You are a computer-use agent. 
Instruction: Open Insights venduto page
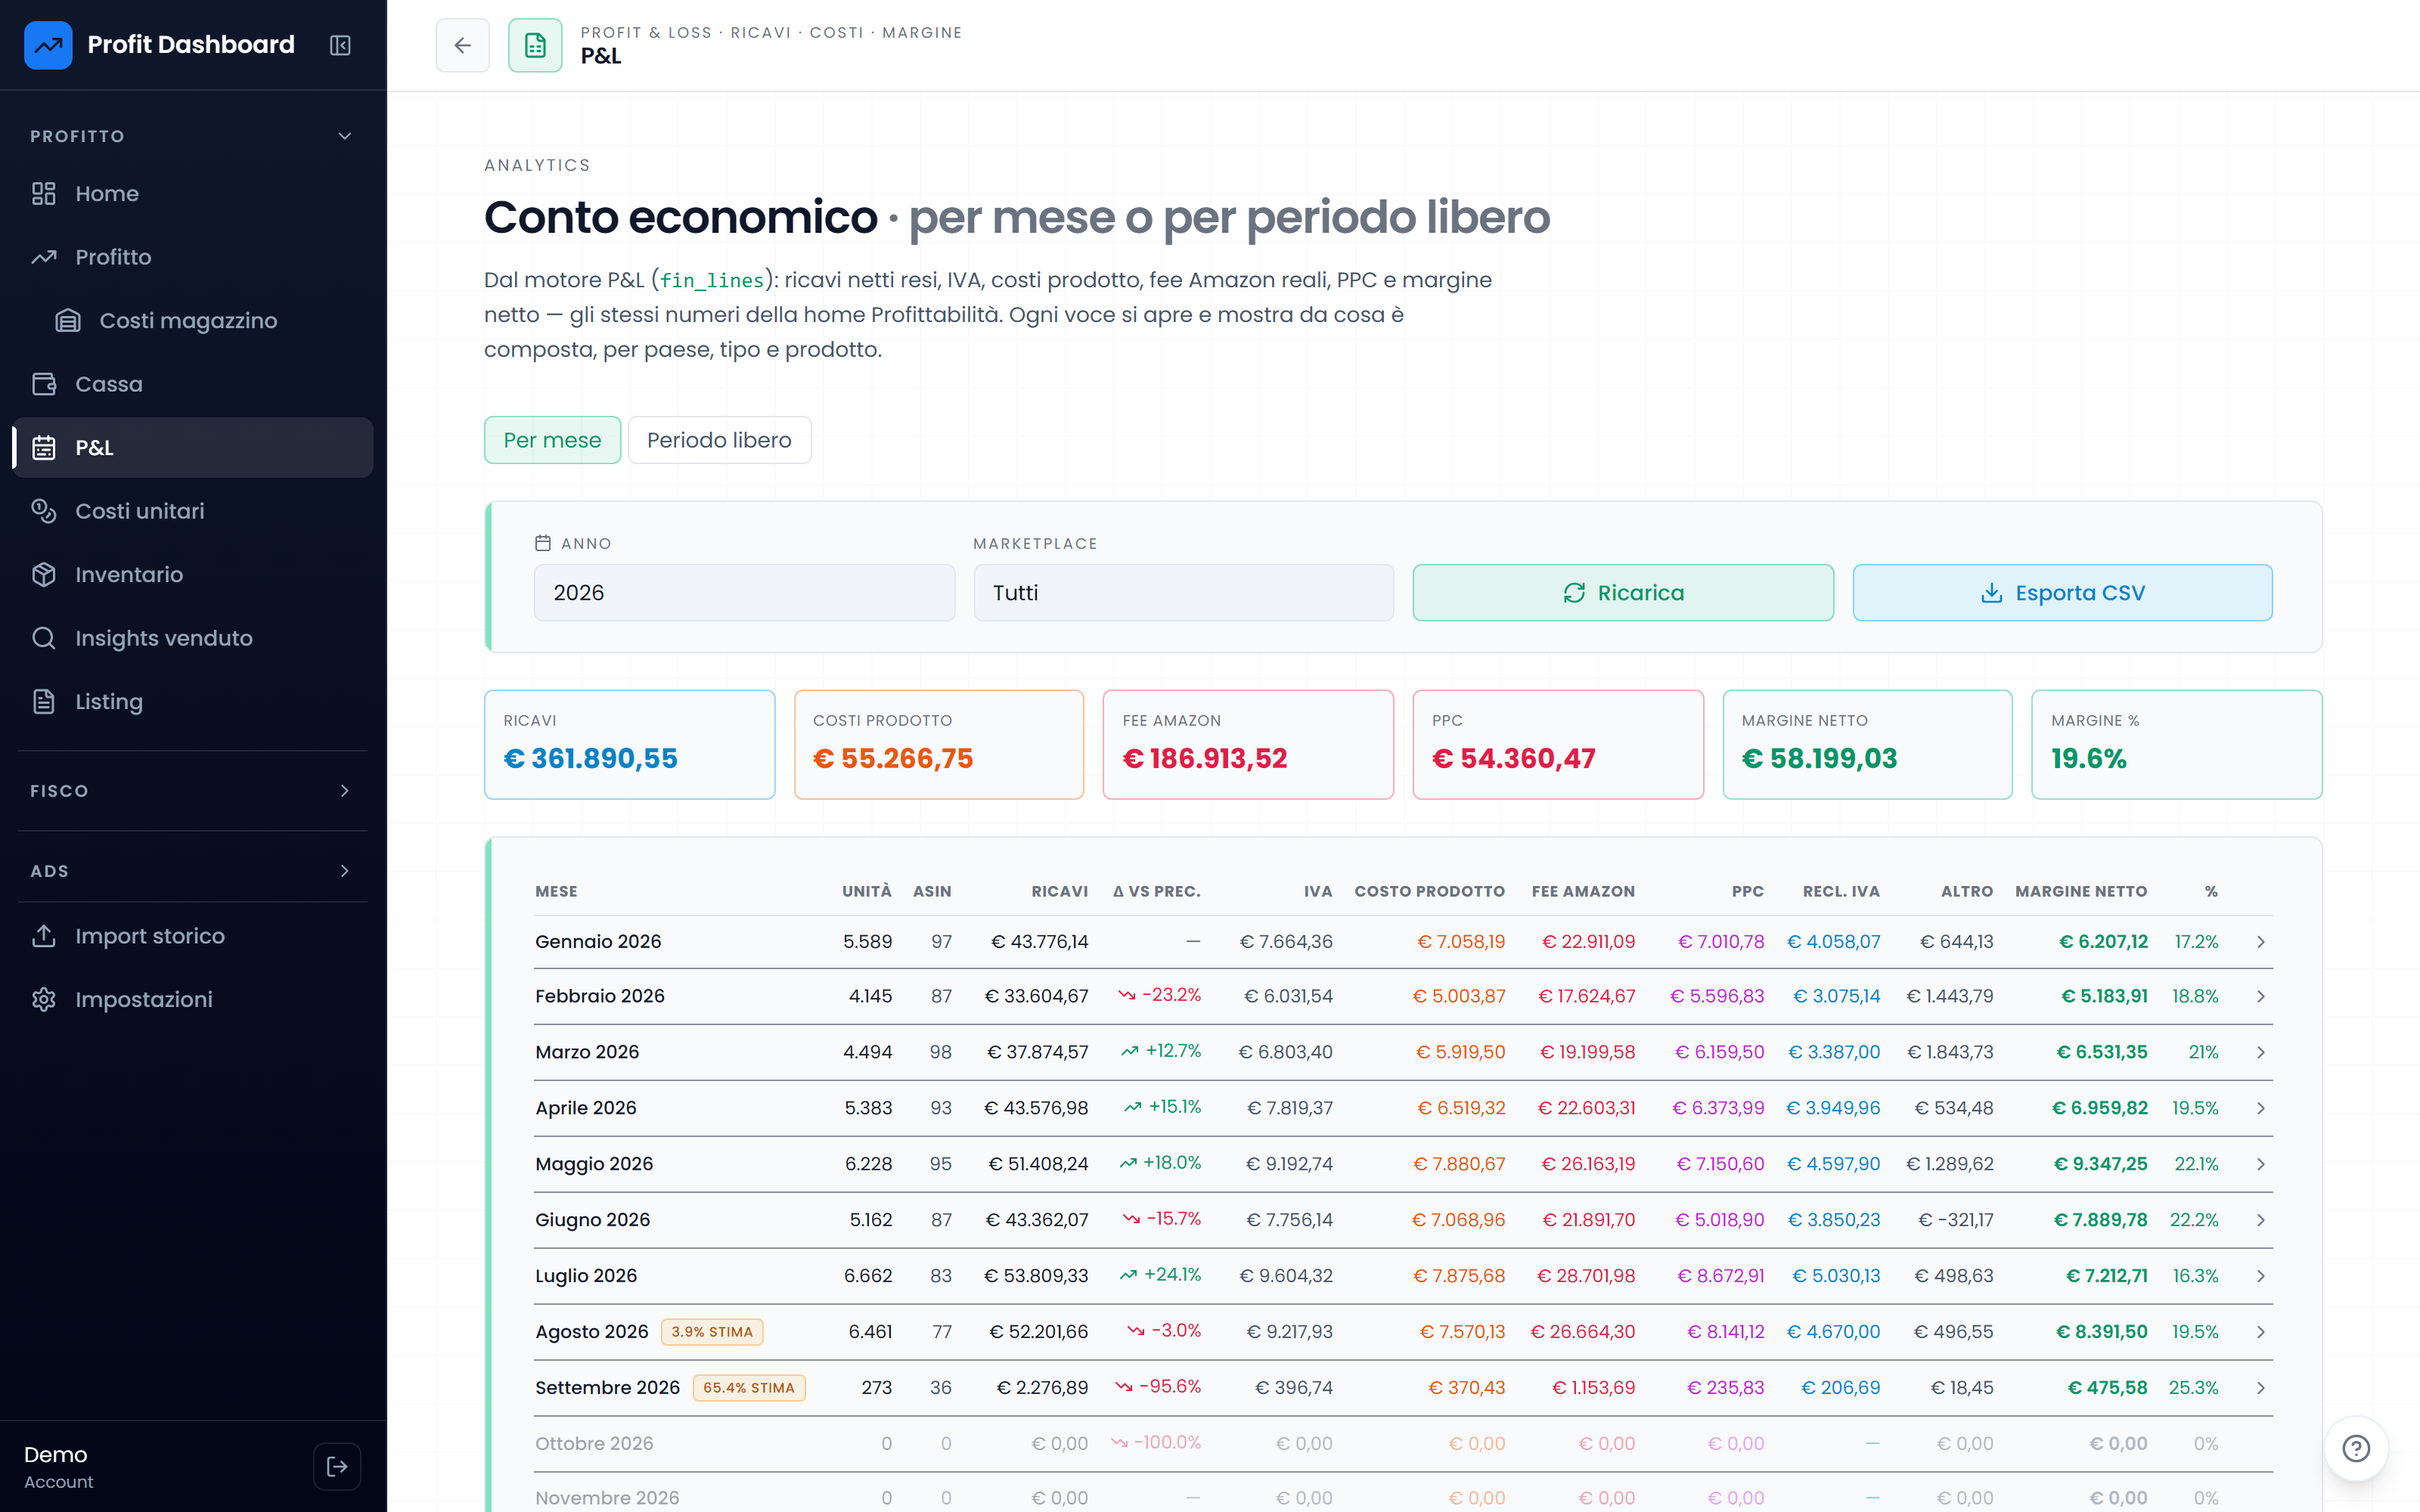[193, 638]
